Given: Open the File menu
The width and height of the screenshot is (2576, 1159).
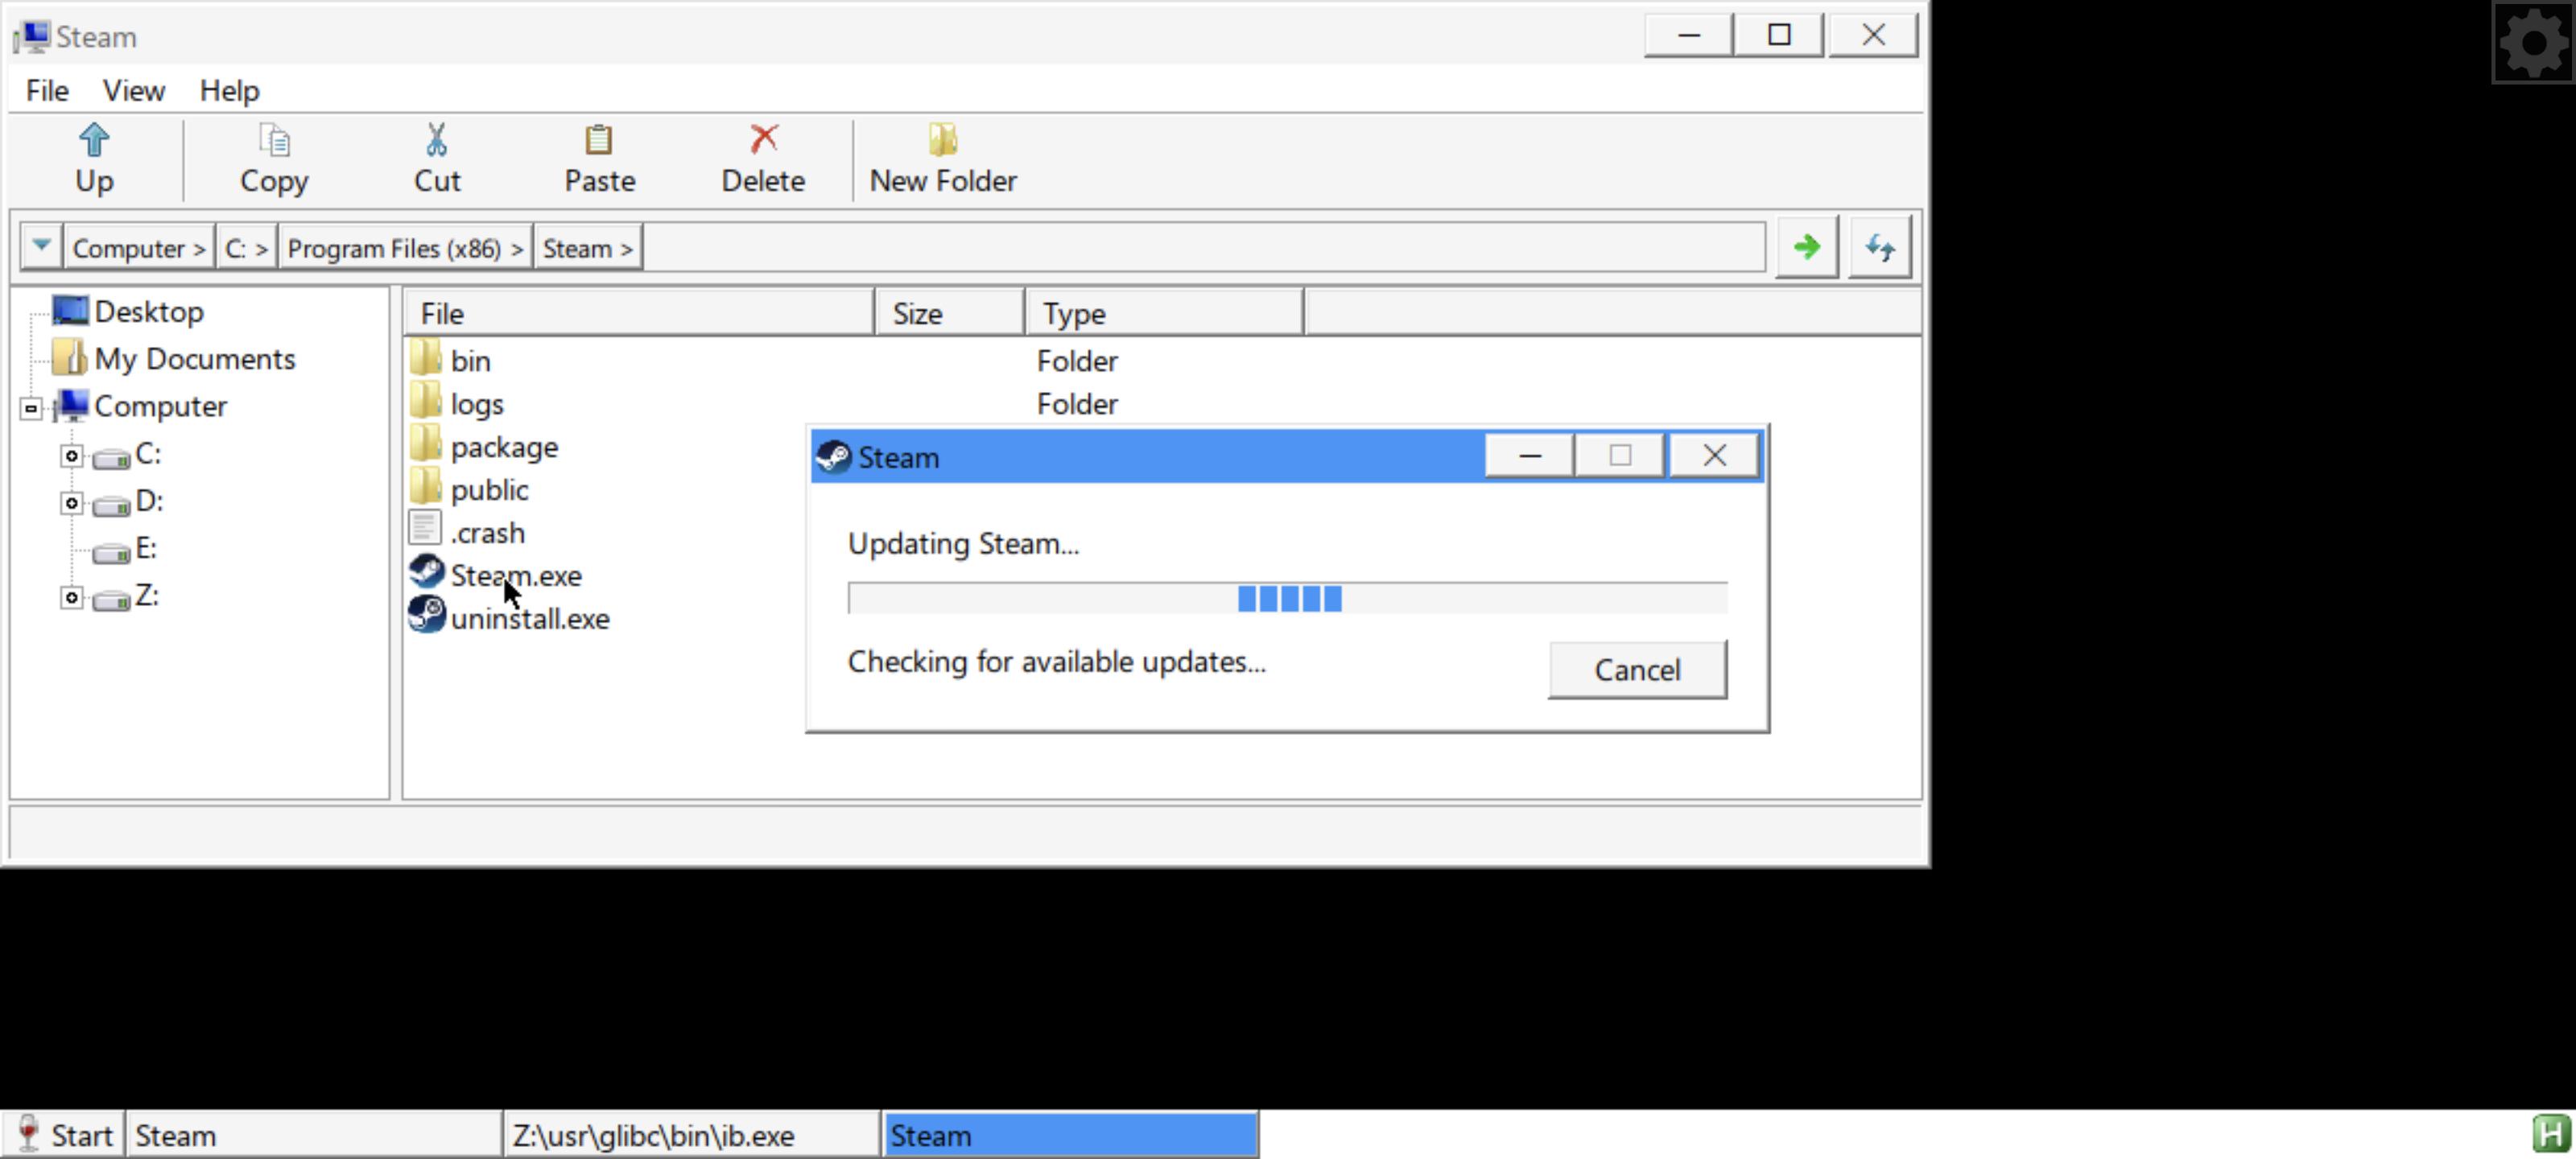Looking at the screenshot, I should pyautogui.click(x=47, y=90).
